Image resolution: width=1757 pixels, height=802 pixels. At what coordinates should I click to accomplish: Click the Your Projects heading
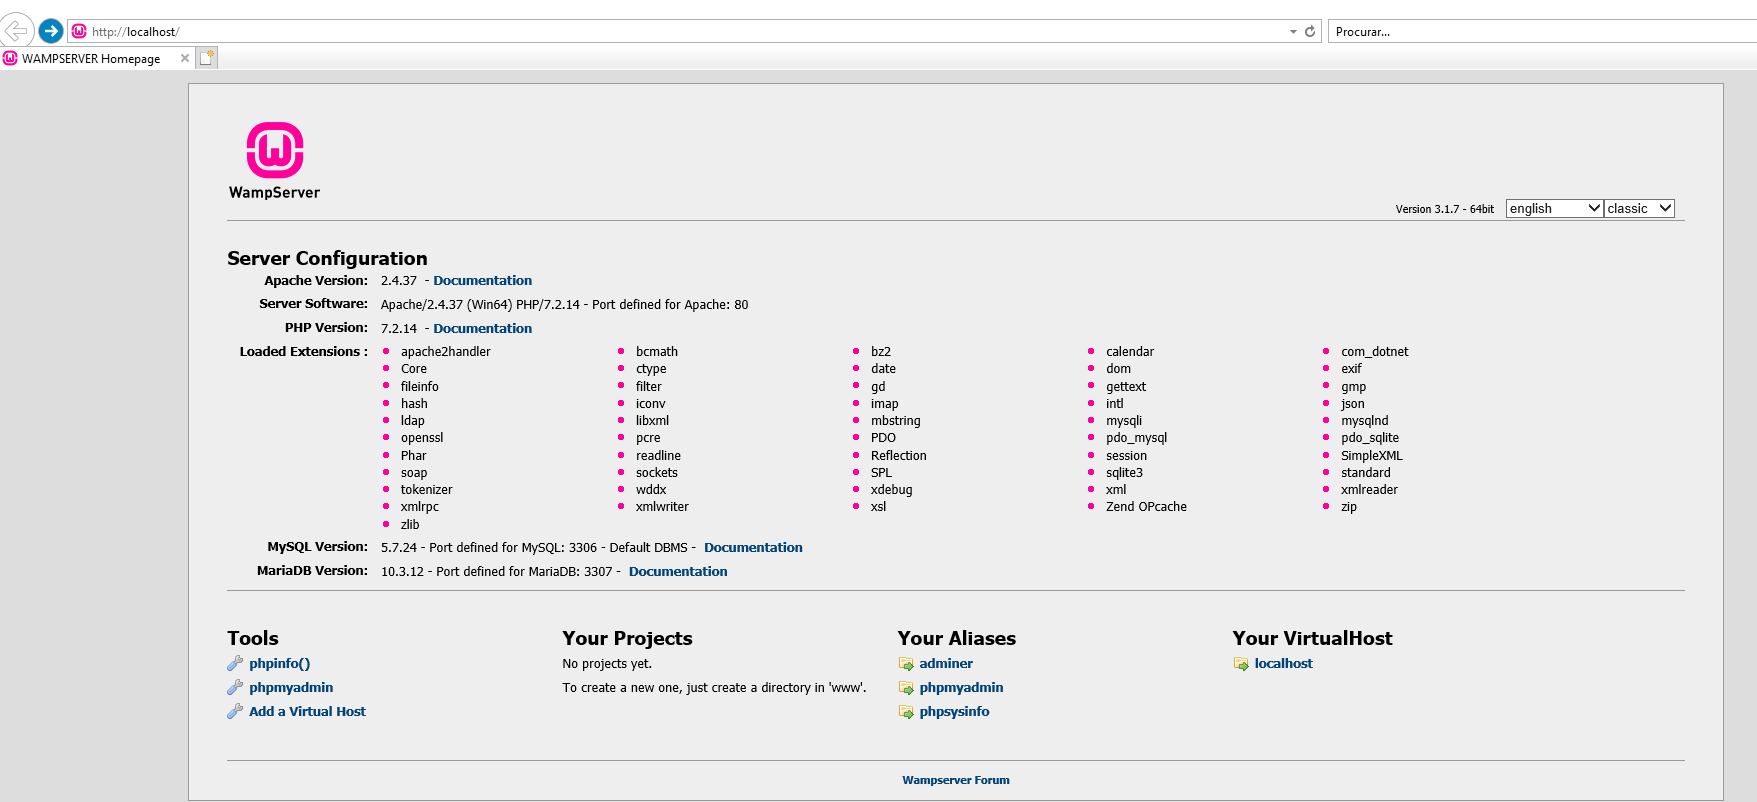[627, 638]
